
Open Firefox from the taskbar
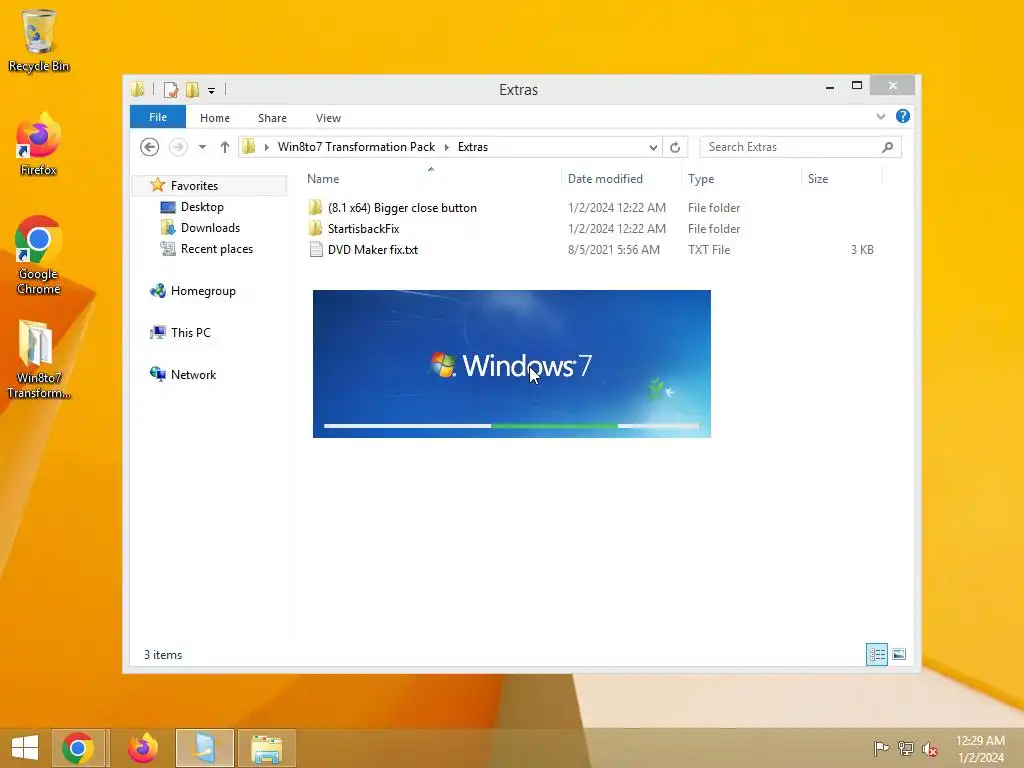coord(143,748)
